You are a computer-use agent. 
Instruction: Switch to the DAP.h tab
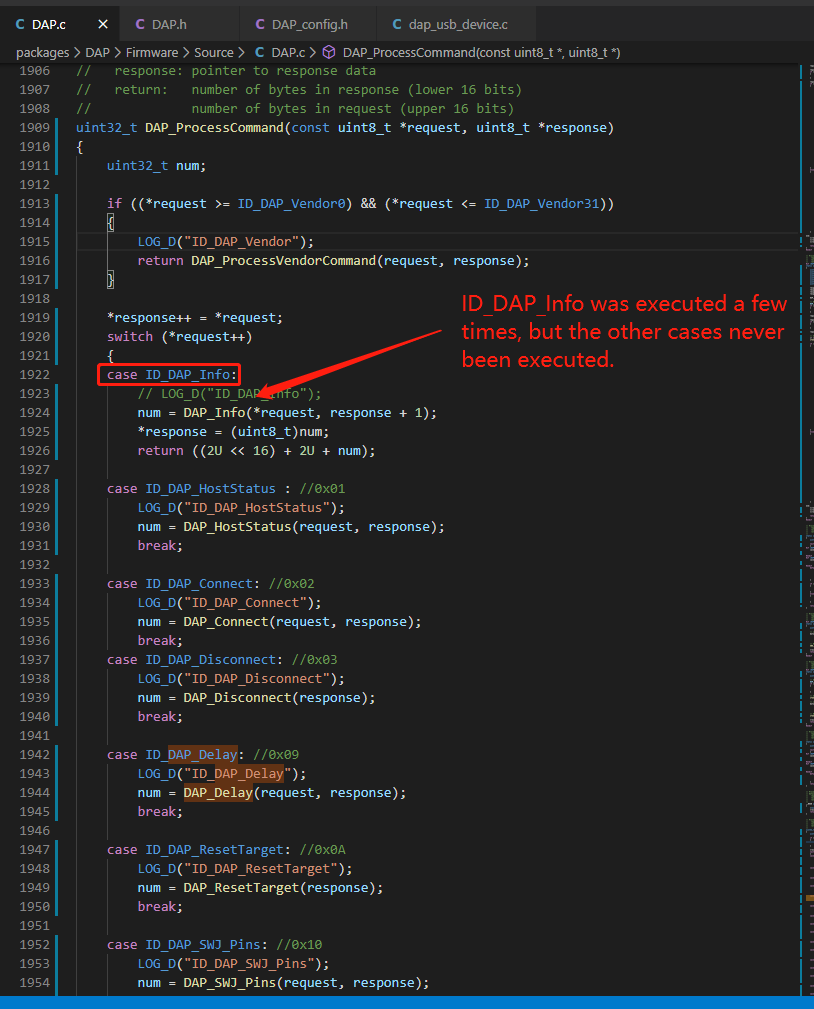169,24
